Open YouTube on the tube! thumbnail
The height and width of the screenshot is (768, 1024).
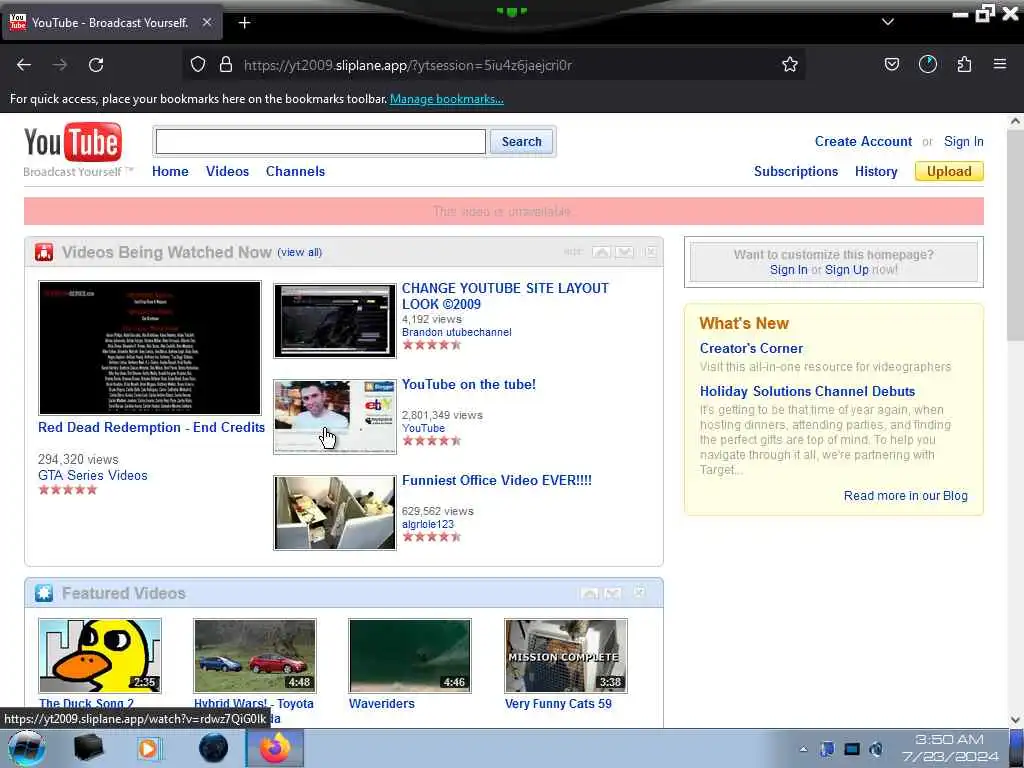coord(334,417)
